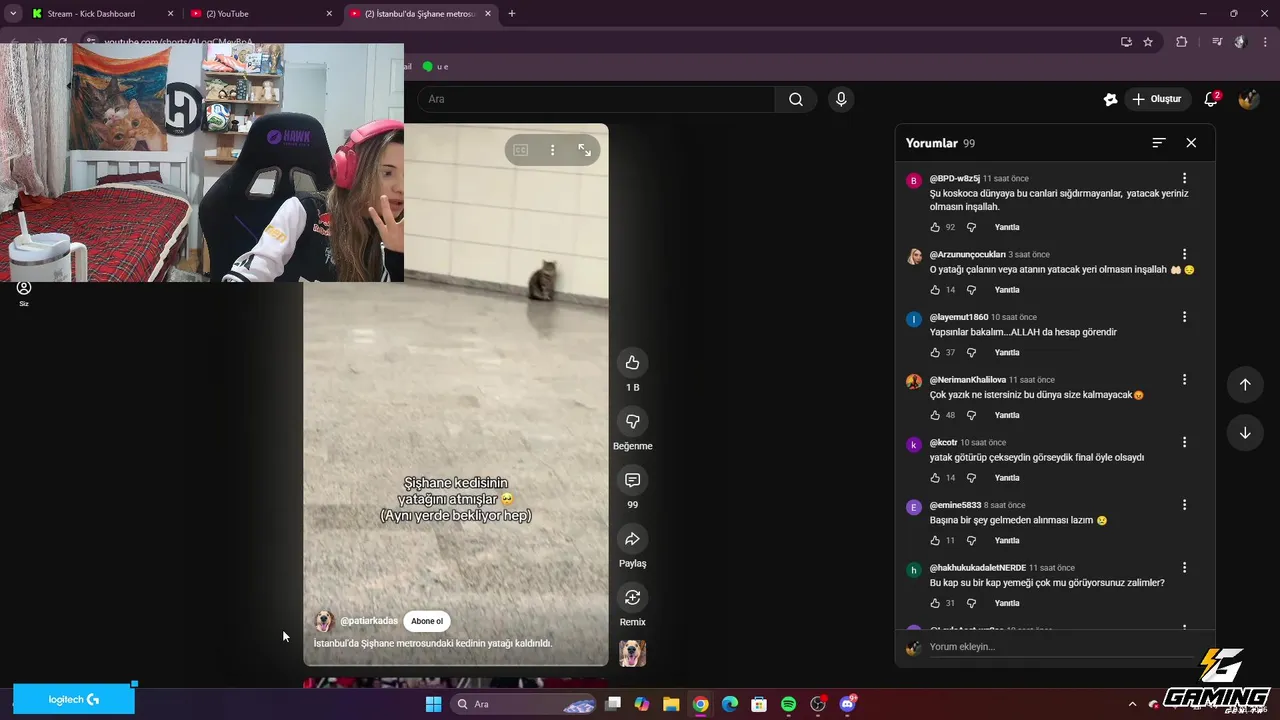Dislike the short with Beğenme button
Viewport: 1280px width, 720px height.
click(x=632, y=421)
